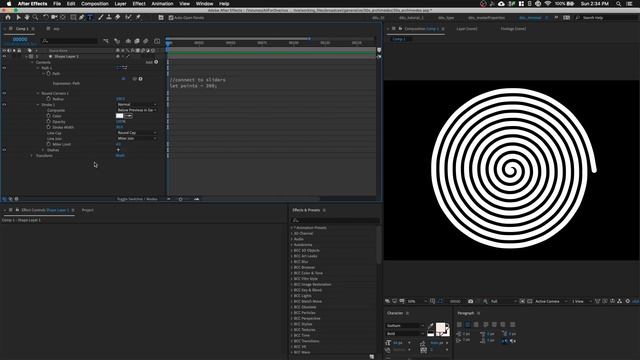Click the expression language menu circle icon
The height and width of the screenshot is (360, 640).
tap(140, 79)
